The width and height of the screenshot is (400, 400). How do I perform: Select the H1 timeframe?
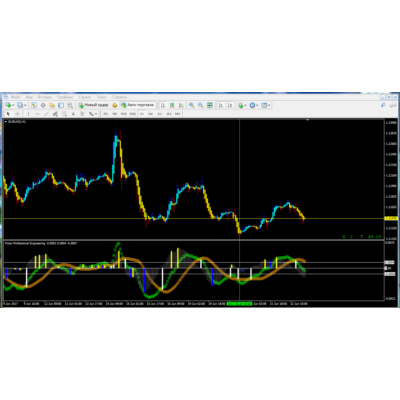(x=142, y=114)
